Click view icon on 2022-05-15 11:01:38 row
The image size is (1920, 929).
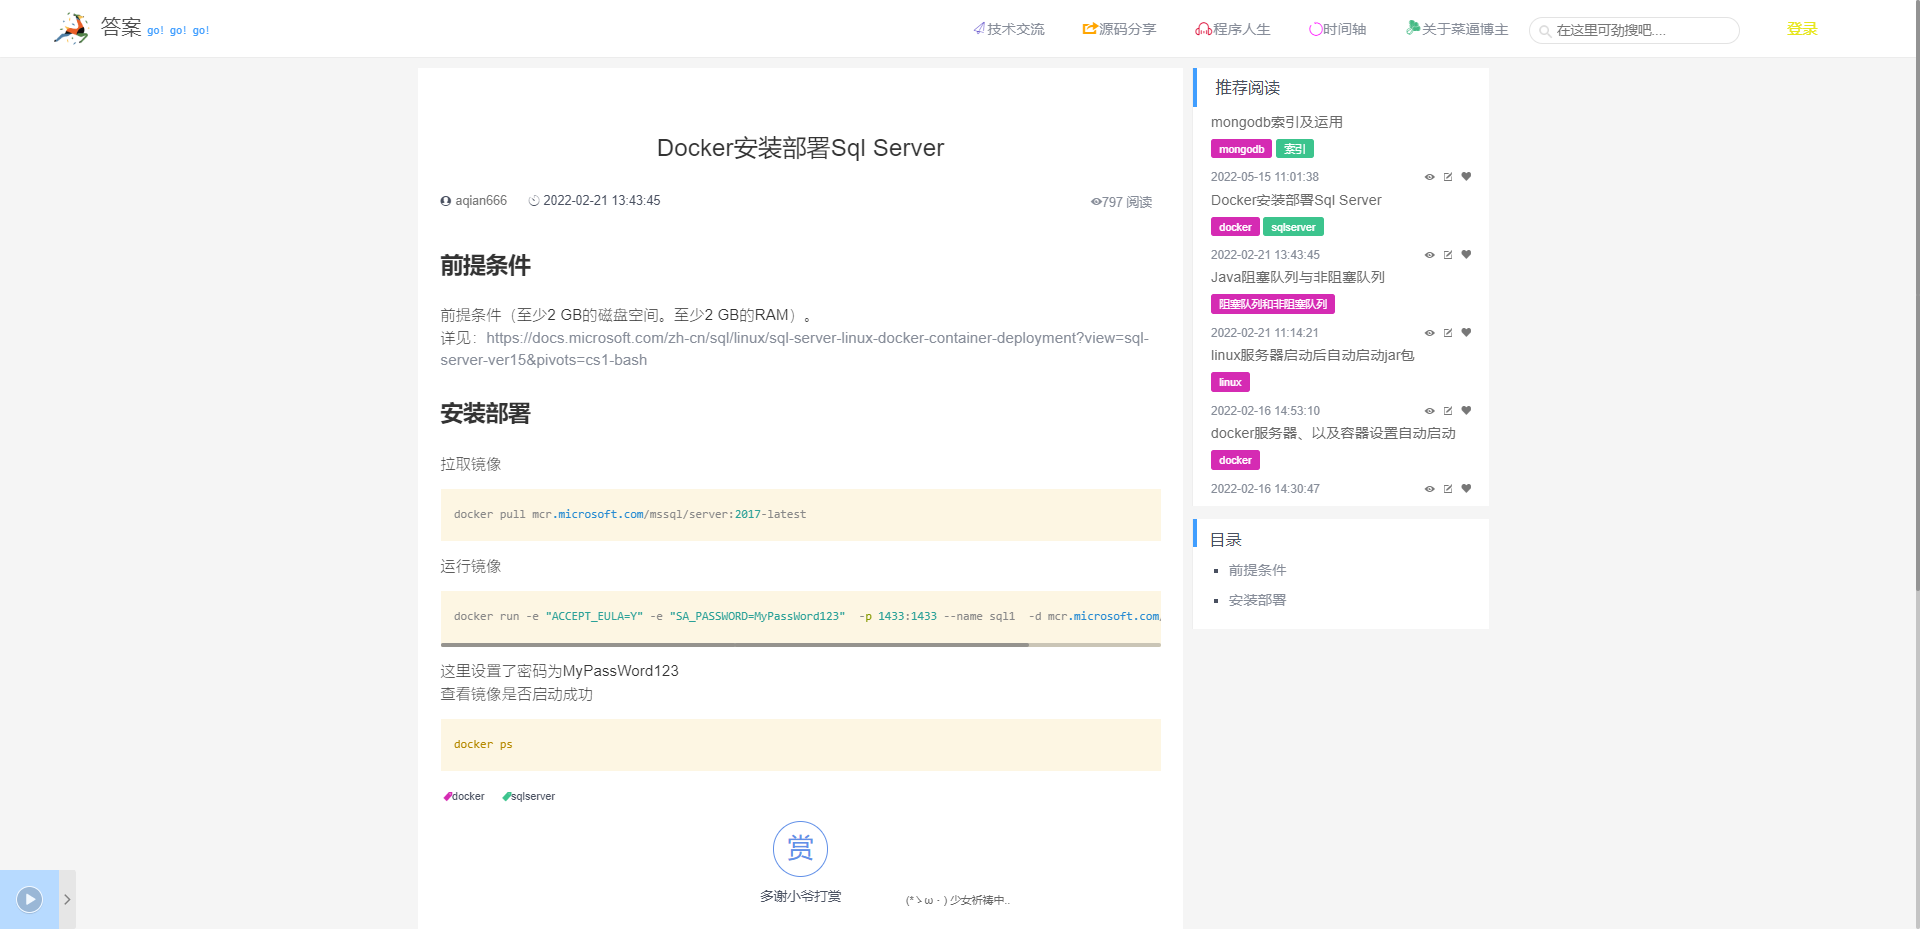[x=1429, y=177]
